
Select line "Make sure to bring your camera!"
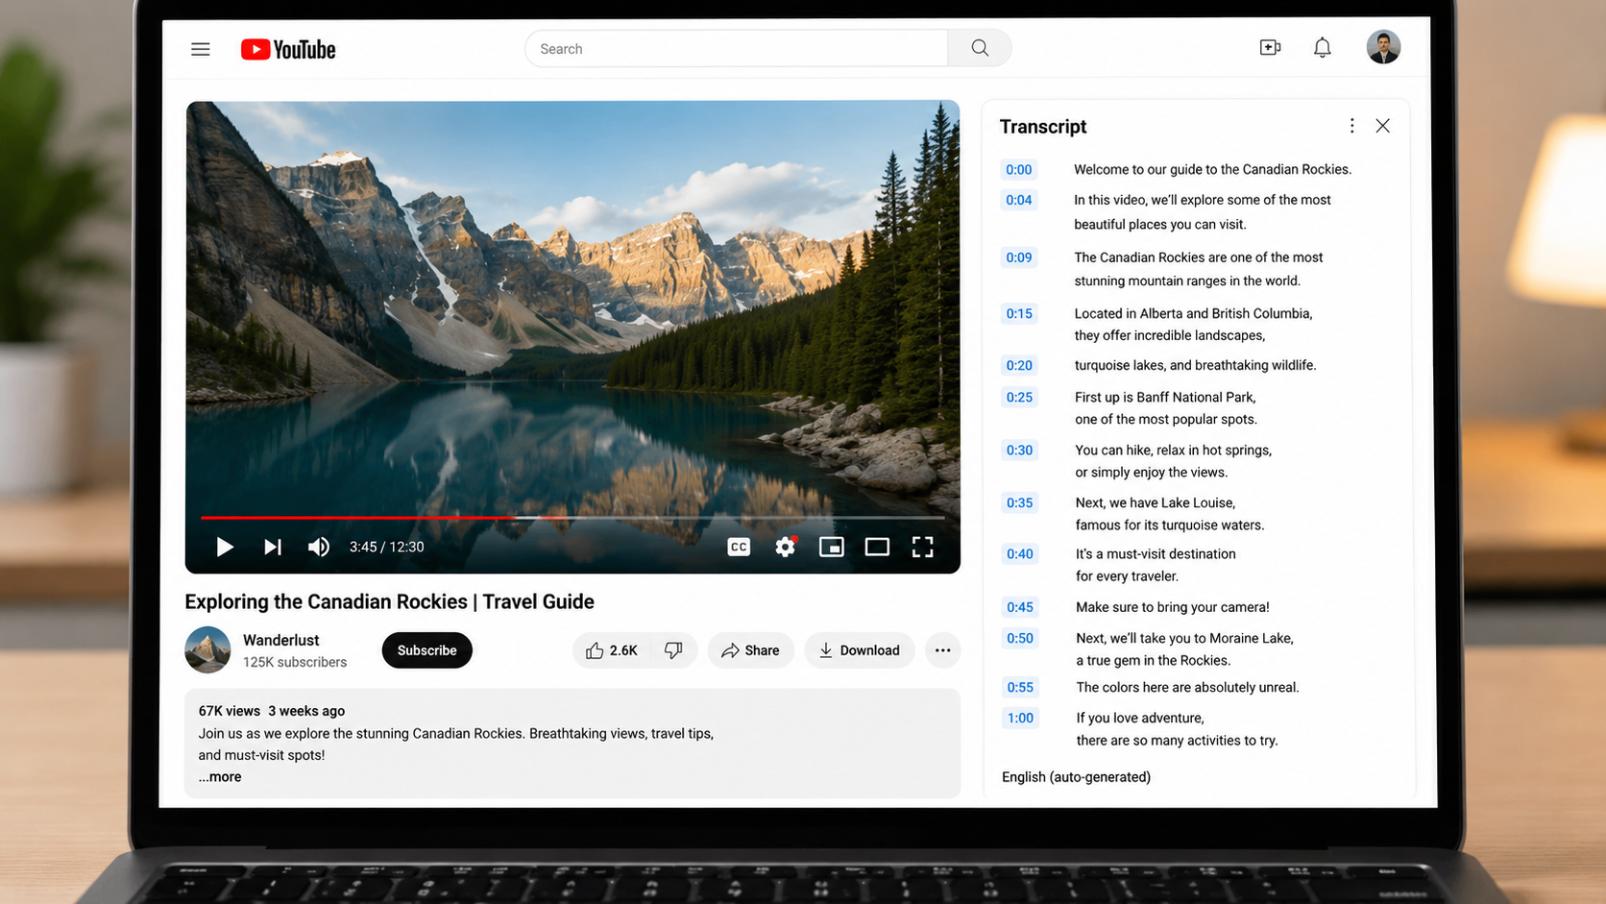1172,607
